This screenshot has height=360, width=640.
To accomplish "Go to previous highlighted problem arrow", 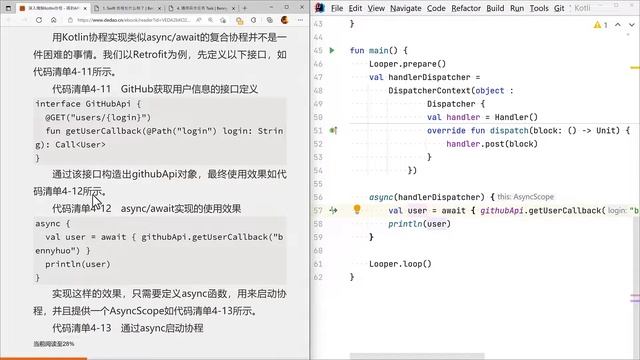I will (618, 25).
